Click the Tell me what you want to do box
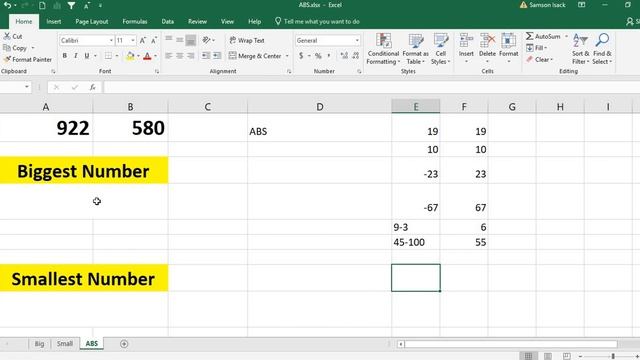 [x=317, y=22]
